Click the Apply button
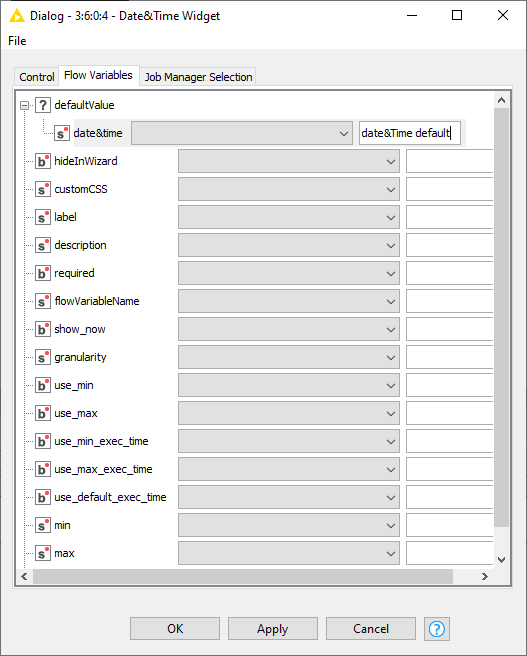 [x=273, y=628]
